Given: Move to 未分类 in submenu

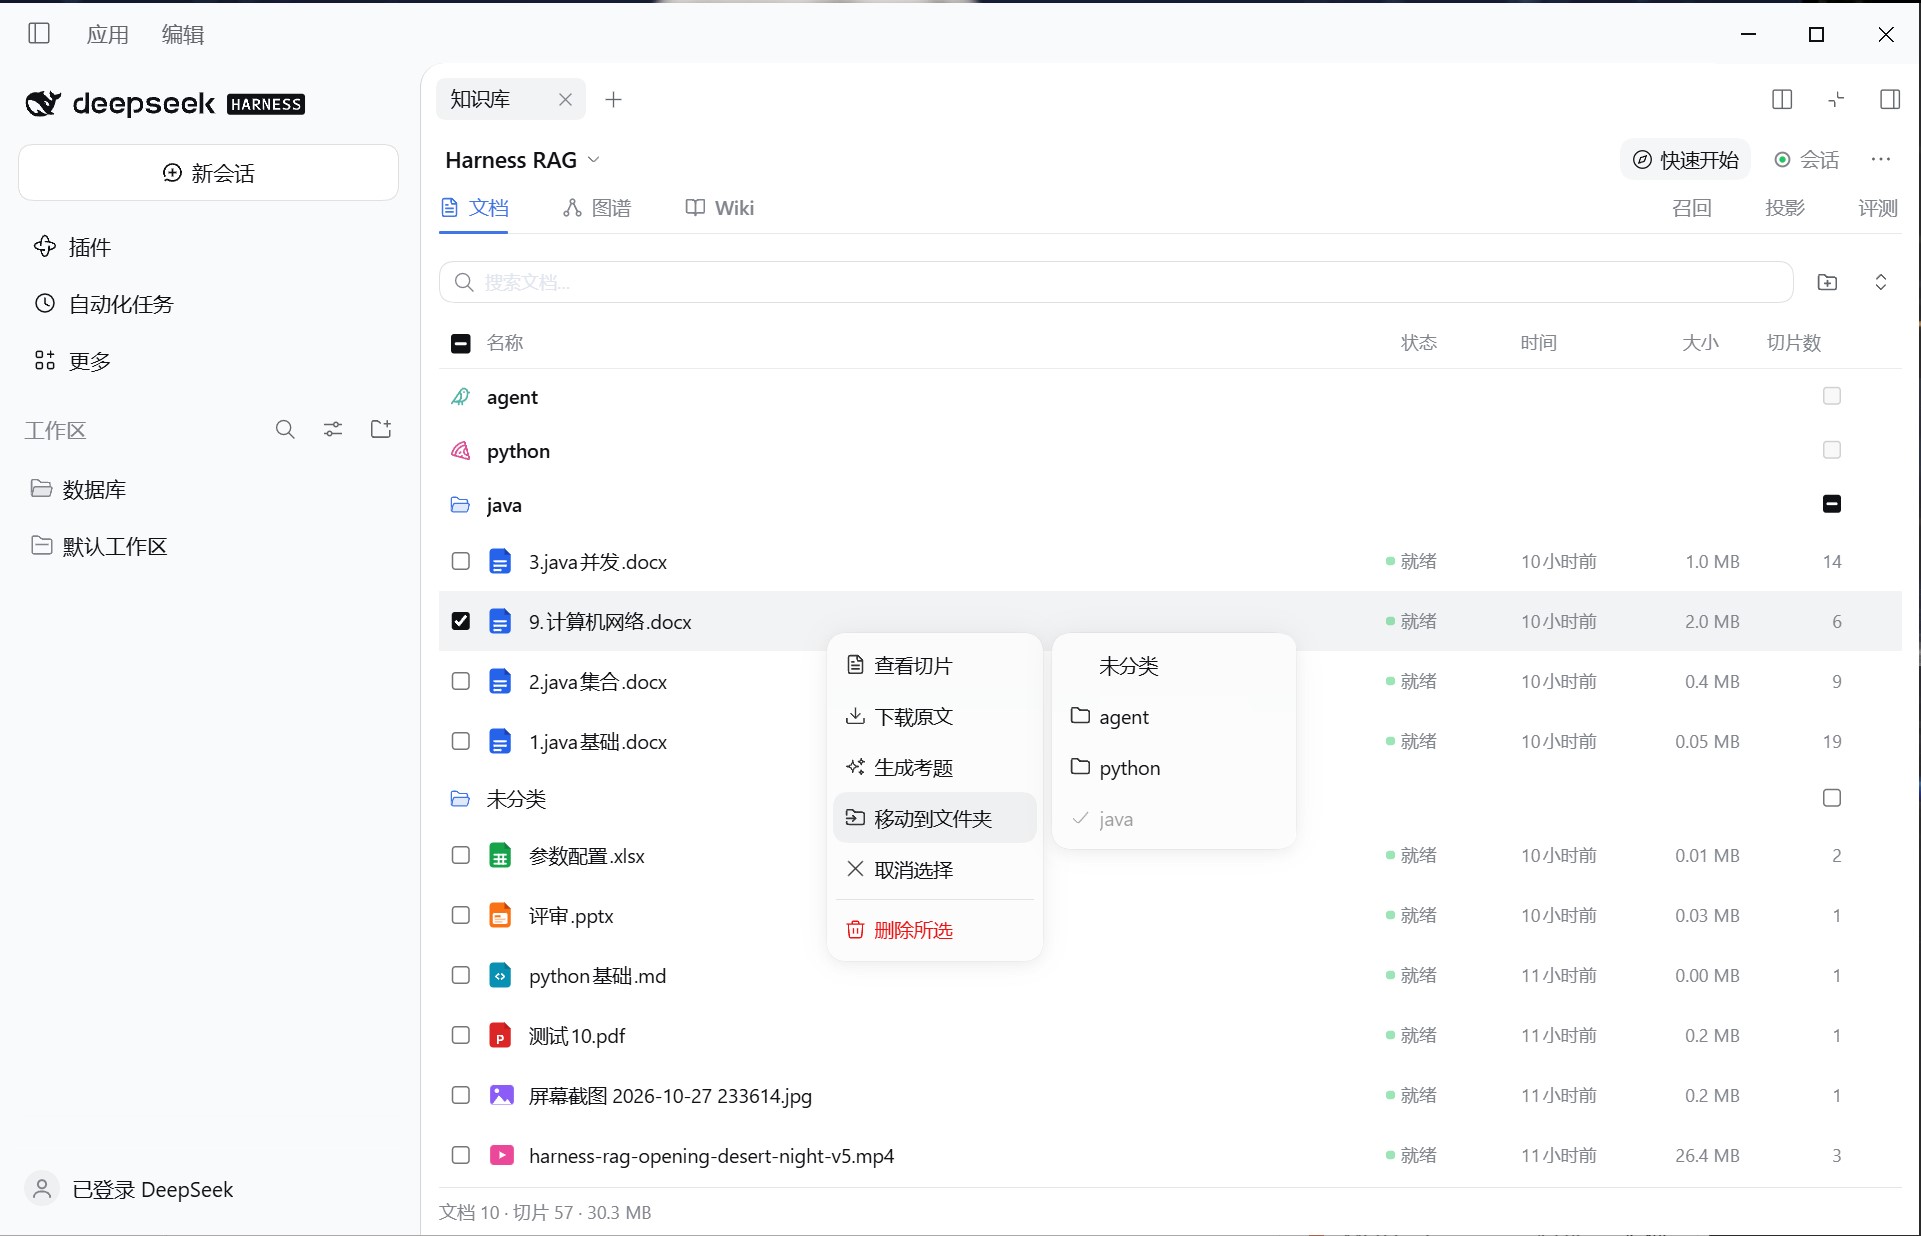Looking at the screenshot, I should pos(1174,666).
